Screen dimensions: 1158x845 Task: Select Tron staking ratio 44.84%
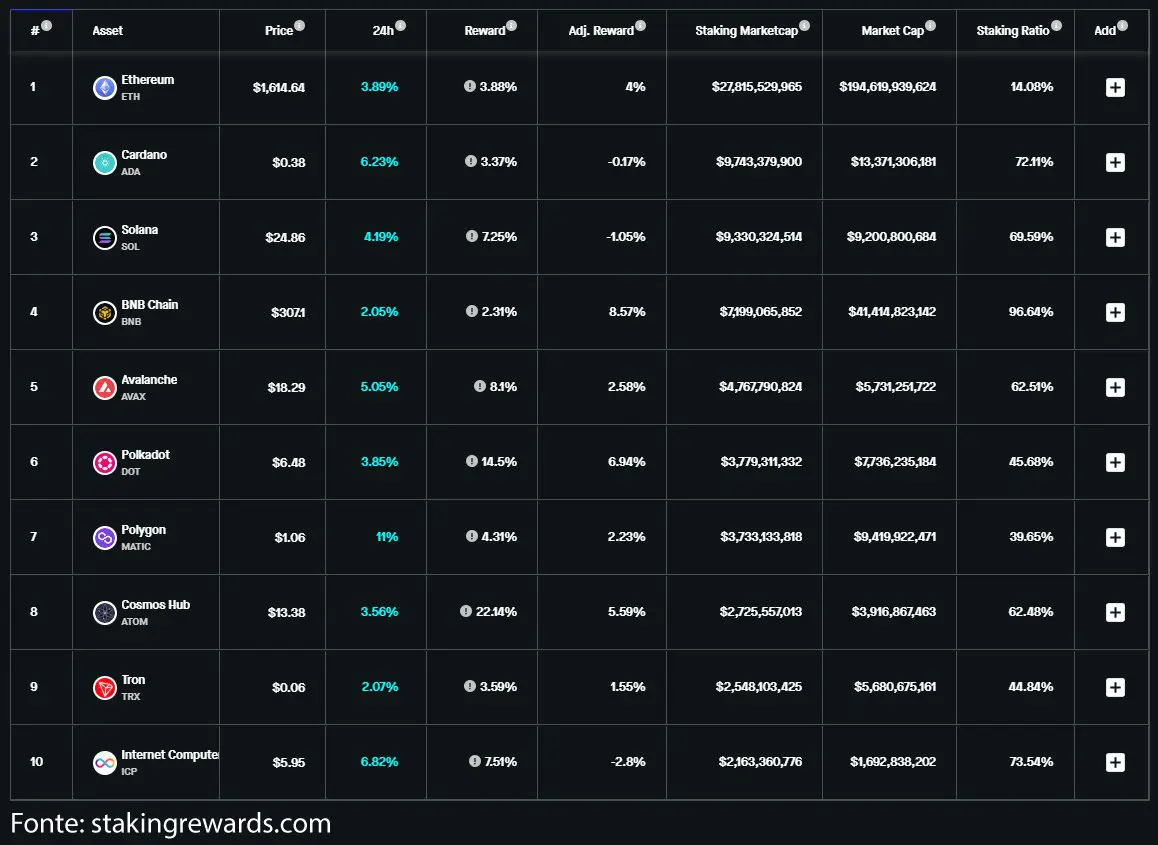click(x=1031, y=686)
